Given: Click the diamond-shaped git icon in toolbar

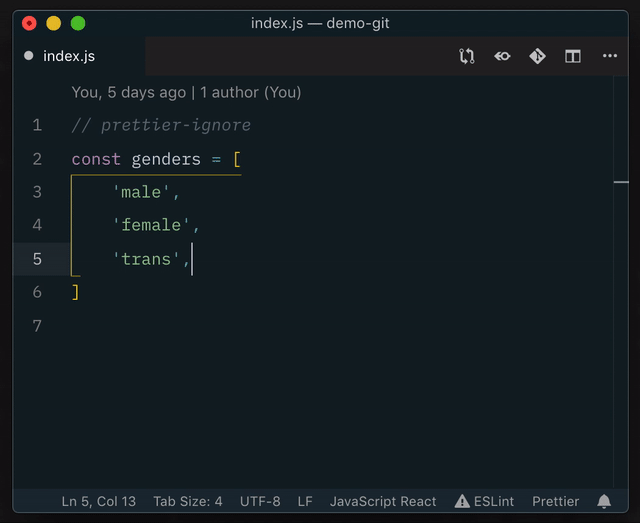Looking at the screenshot, I should [537, 56].
